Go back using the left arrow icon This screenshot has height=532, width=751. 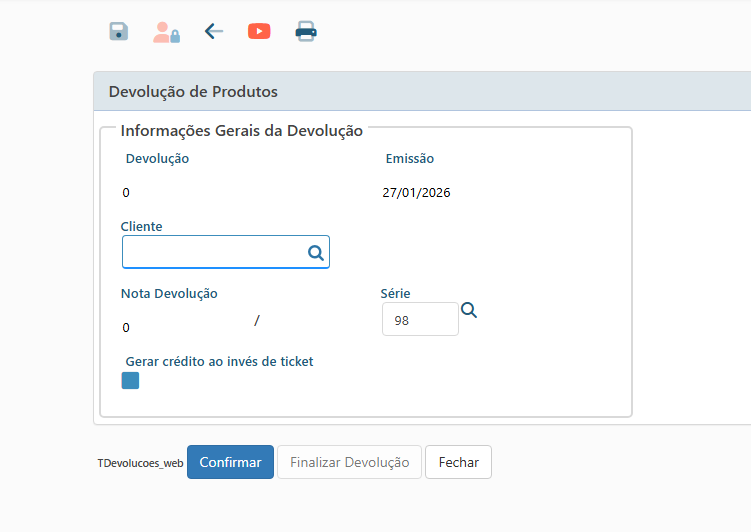click(213, 31)
